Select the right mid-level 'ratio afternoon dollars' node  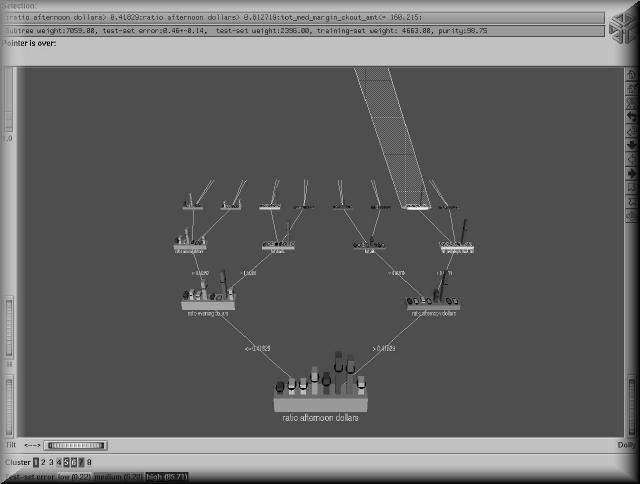pyautogui.click(x=432, y=301)
